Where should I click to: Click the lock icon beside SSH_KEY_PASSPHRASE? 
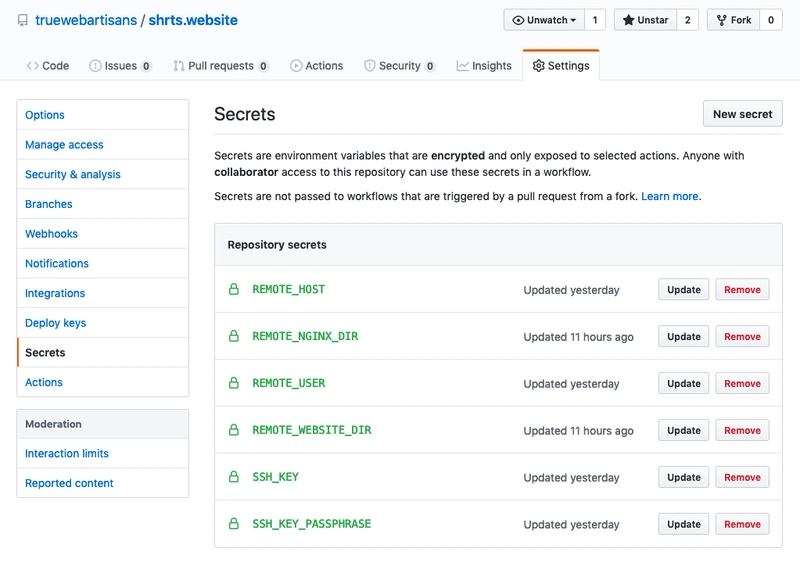click(234, 524)
